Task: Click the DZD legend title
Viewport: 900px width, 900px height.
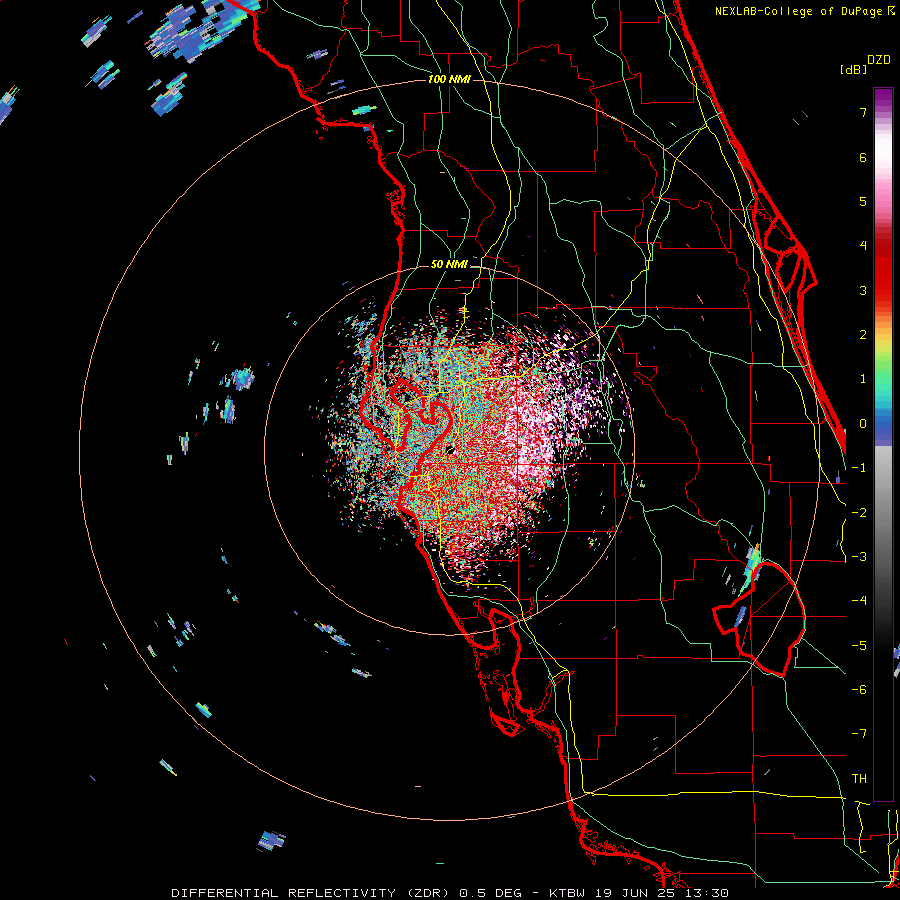Action: pyautogui.click(x=879, y=60)
